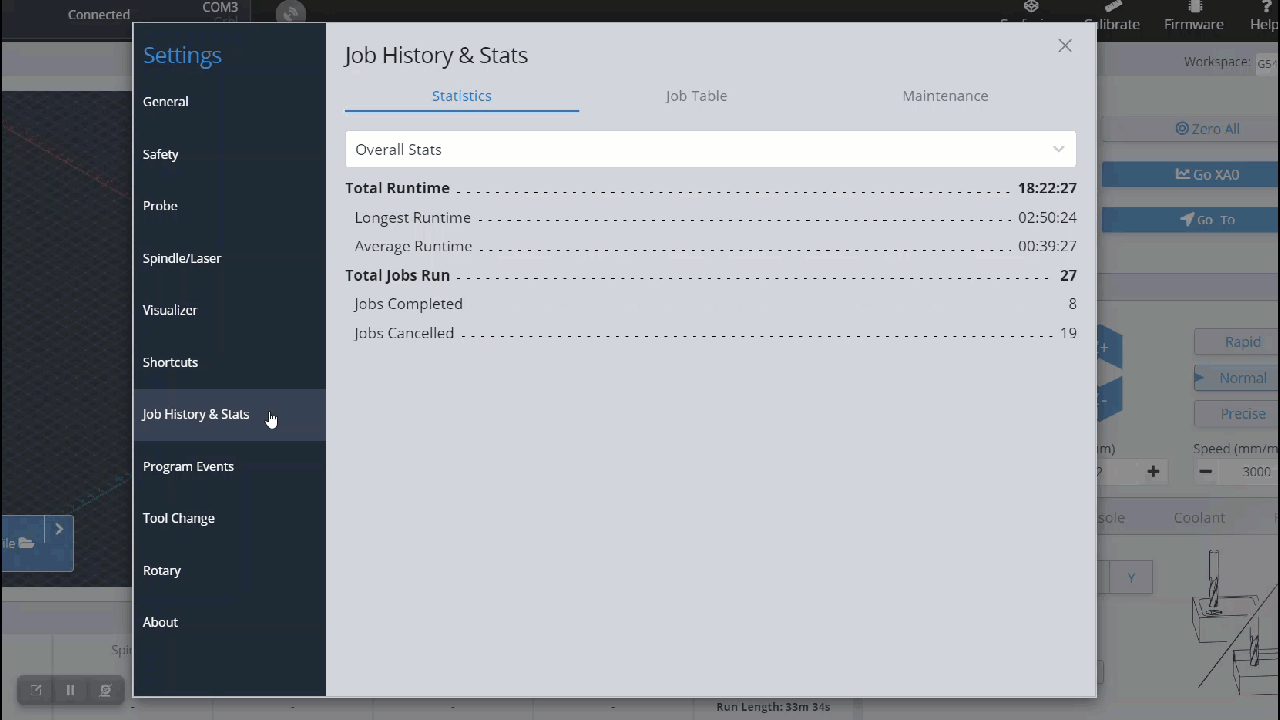Screen dimensions: 1280x720
Task: Select the Precise jog preset
Action: [x=1237, y=414]
